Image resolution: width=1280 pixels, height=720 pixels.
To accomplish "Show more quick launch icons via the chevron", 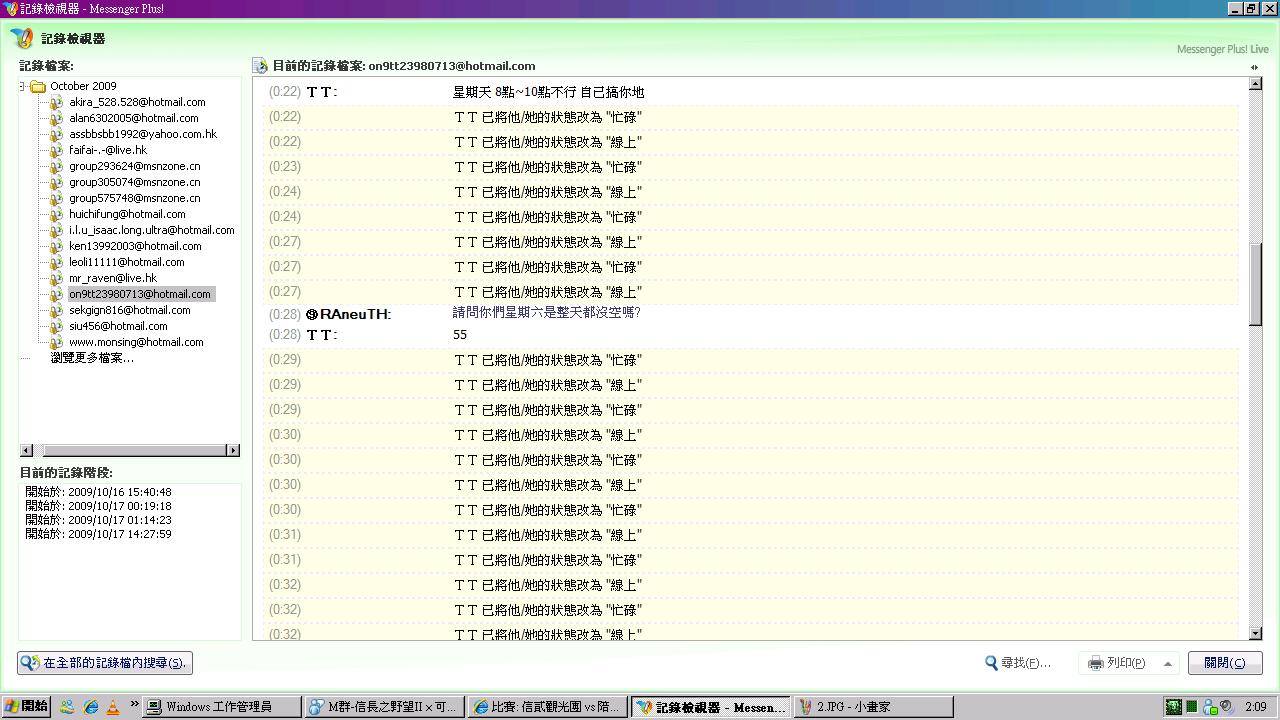I will click(x=133, y=704).
